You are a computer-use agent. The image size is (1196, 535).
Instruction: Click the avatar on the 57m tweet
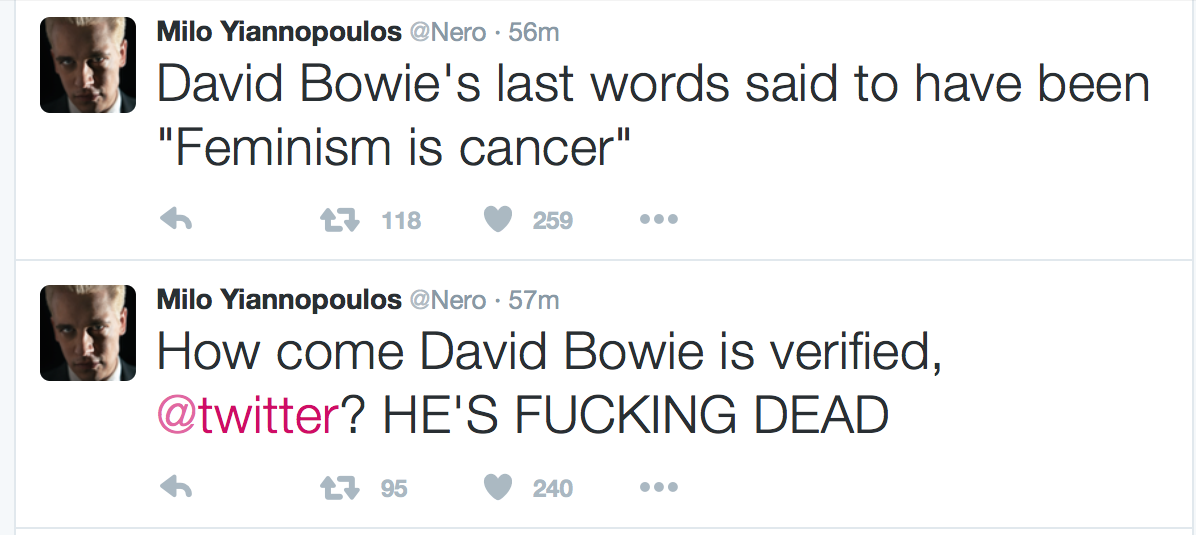pyautogui.click(x=88, y=333)
